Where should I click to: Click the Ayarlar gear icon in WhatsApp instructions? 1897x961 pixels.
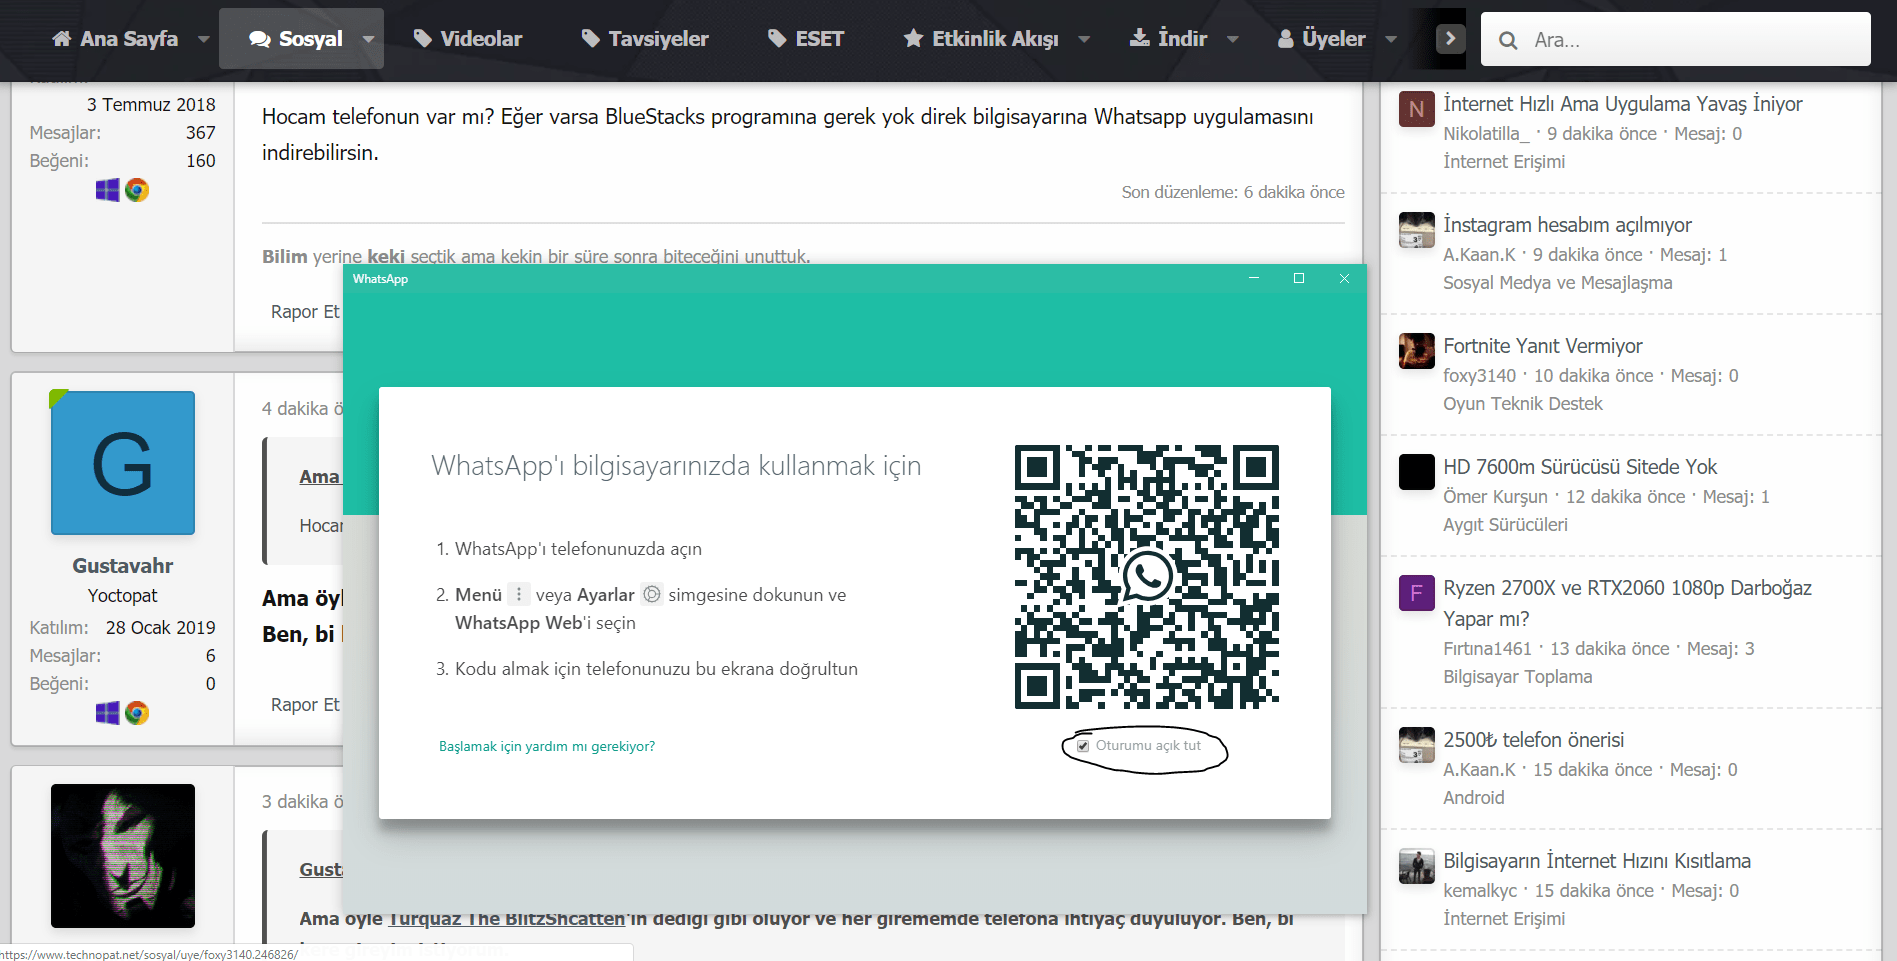pyautogui.click(x=652, y=594)
